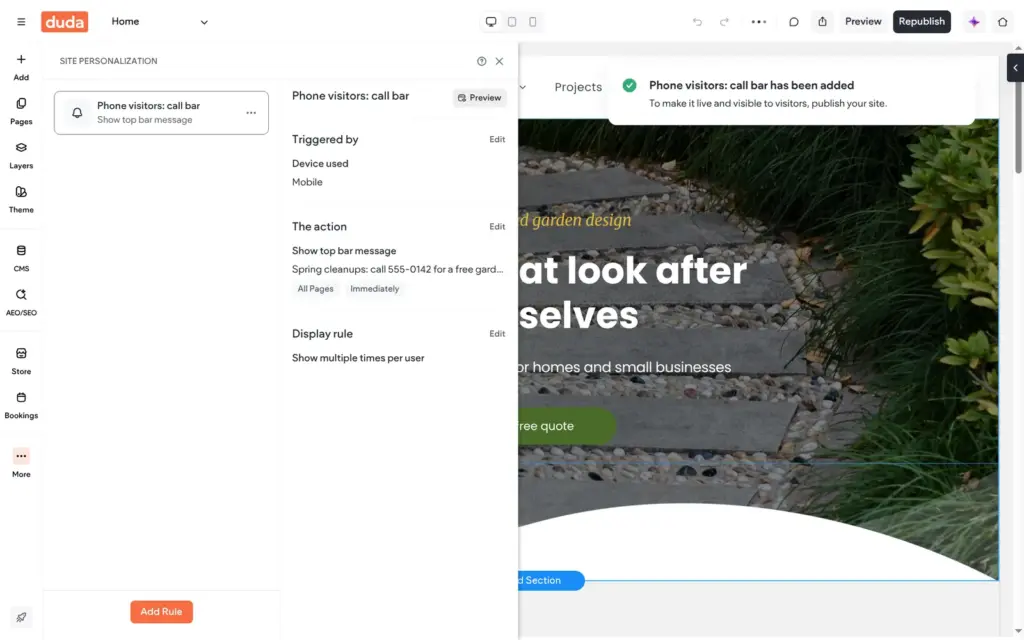Click the Immediately tag
1024x640 pixels.
tap(374, 289)
